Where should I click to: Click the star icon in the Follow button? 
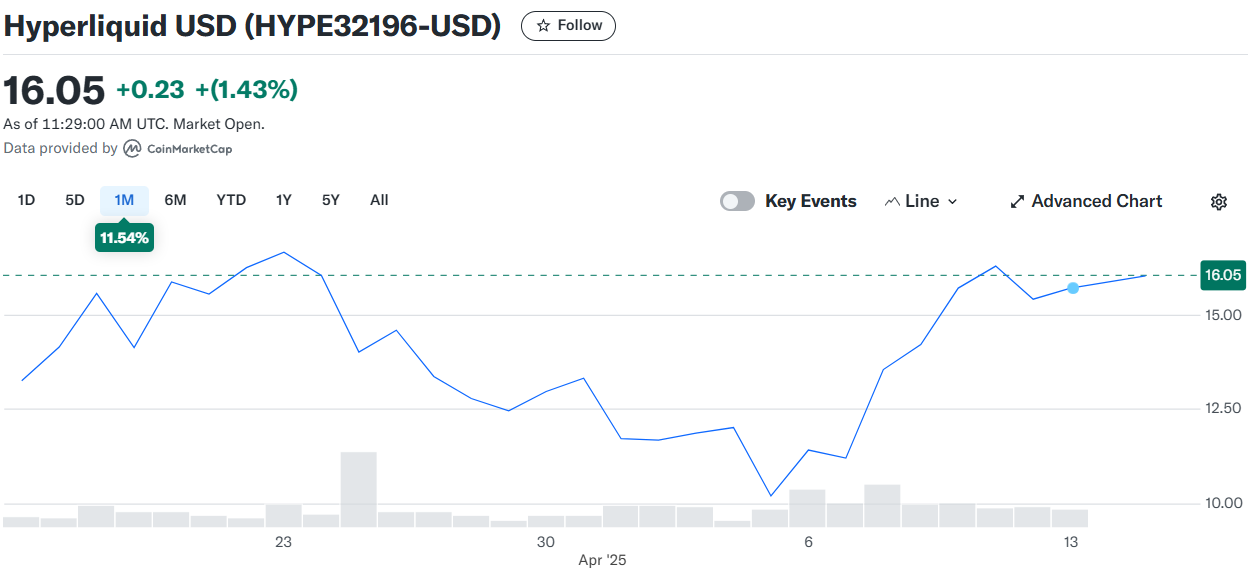pyautogui.click(x=543, y=26)
